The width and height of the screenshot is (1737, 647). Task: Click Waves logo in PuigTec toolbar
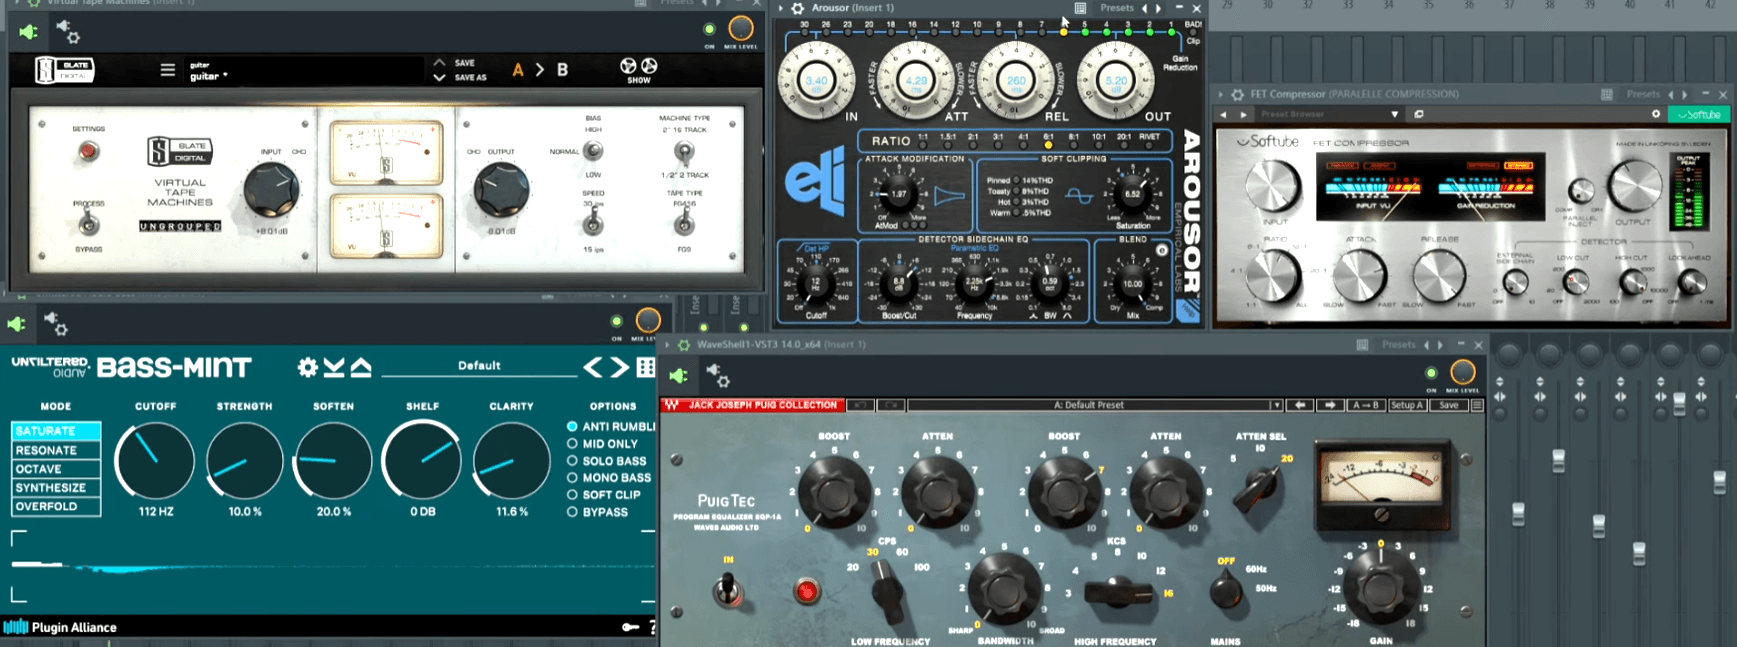click(671, 405)
